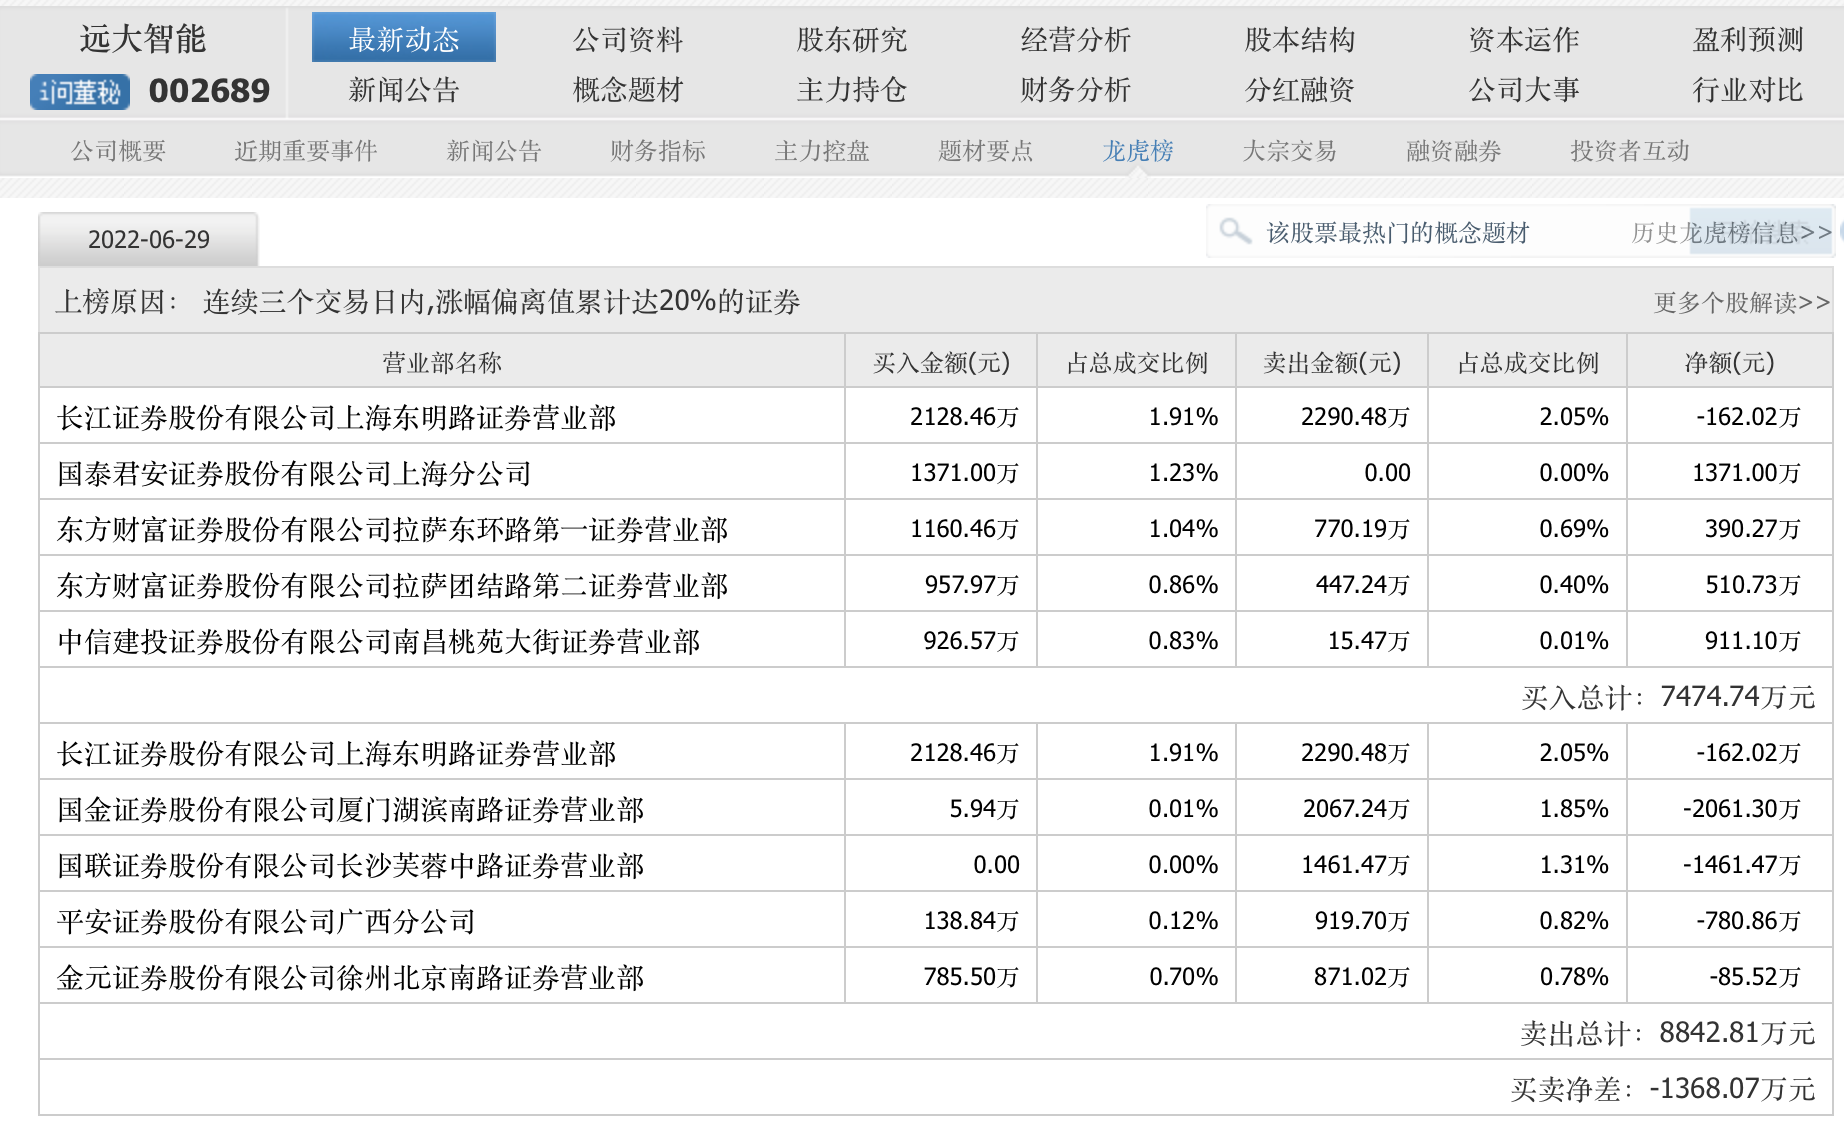Select the 2022-06-29 date tab
Viewport: 1844px width, 1128px height.
click(x=148, y=240)
